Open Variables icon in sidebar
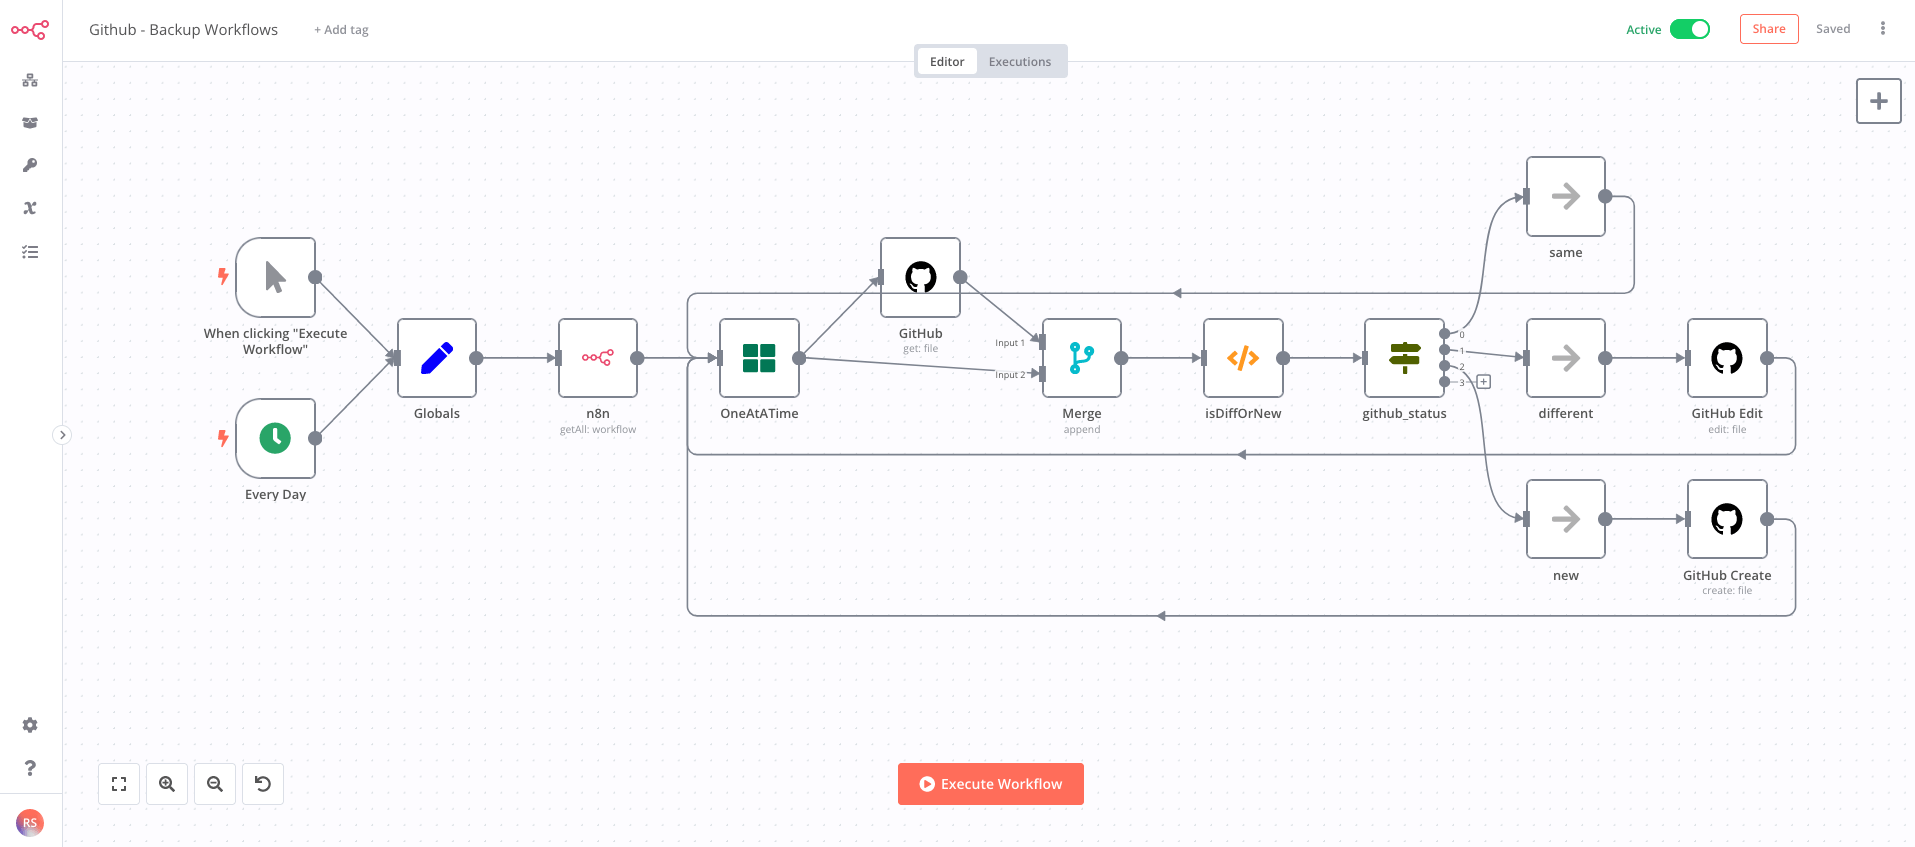Screen dimensions: 1915x847 pyautogui.click(x=30, y=208)
